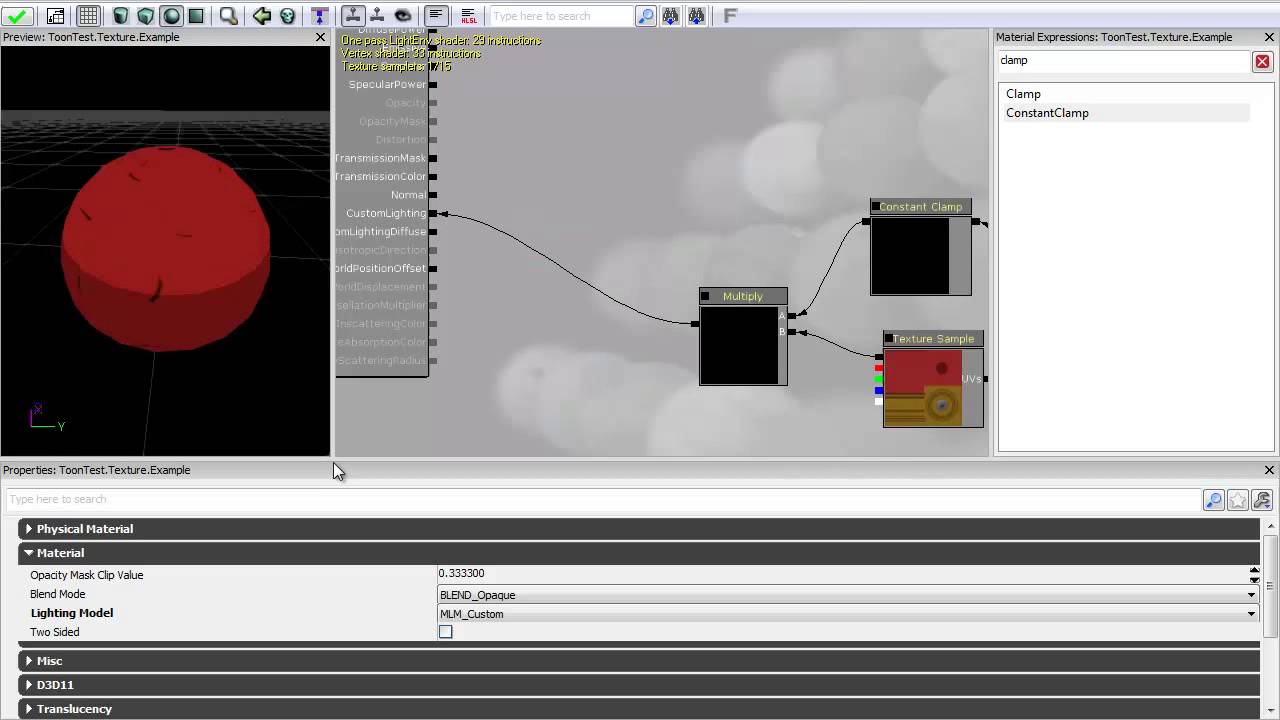Screen dimensions: 1280x720
Task: Click the browser icon next to checkmark
Action: click(56, 16)
